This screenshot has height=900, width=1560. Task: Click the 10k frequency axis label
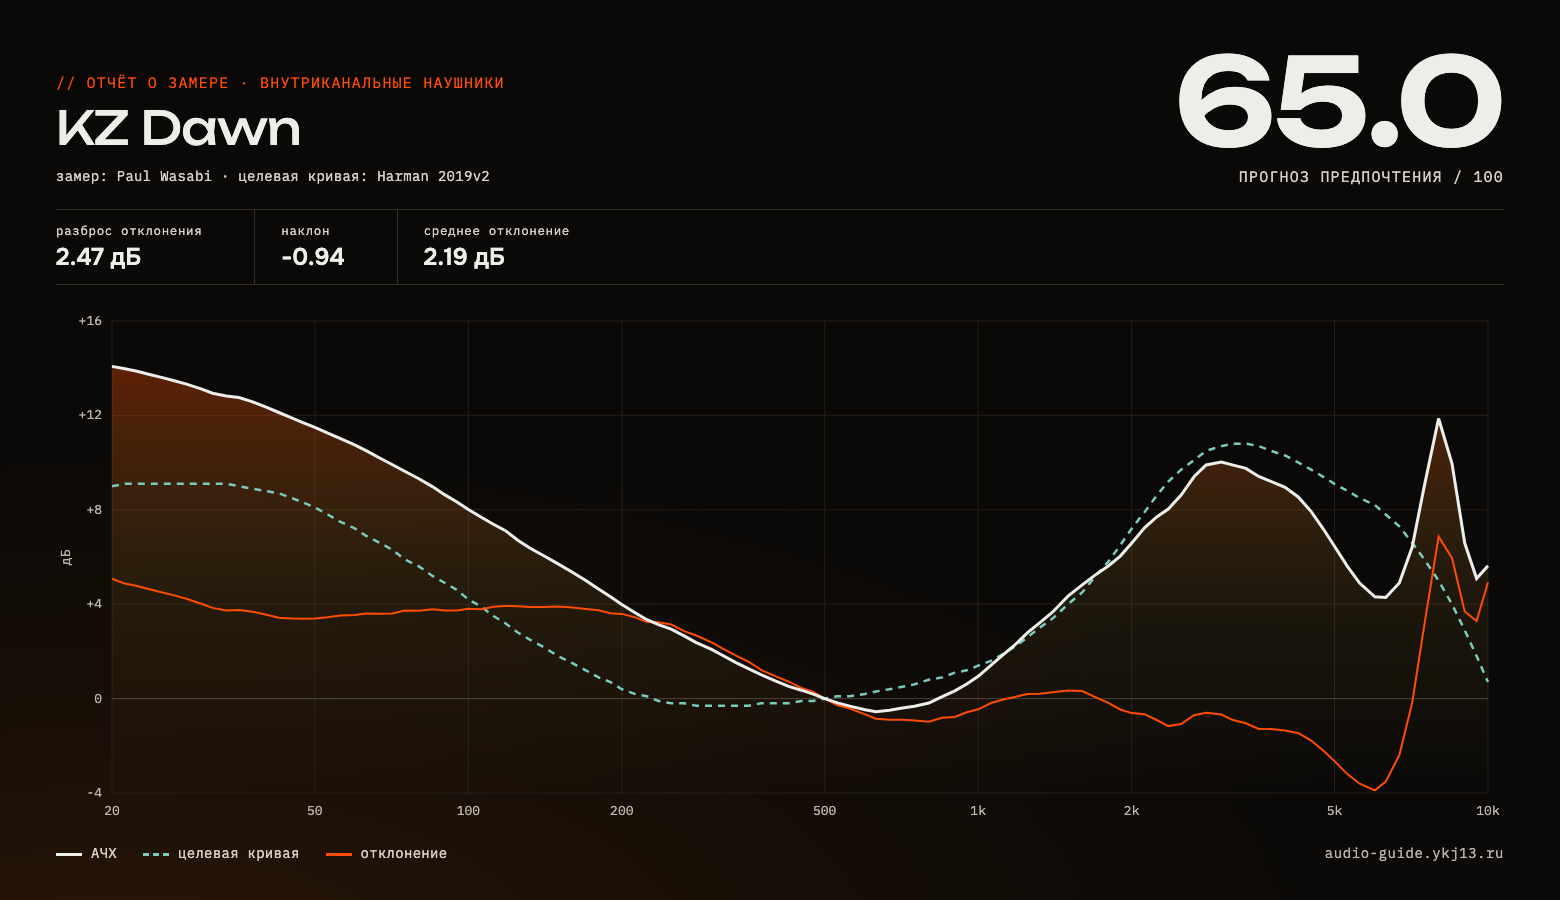pyautogui.click(x=1488, y=811)
